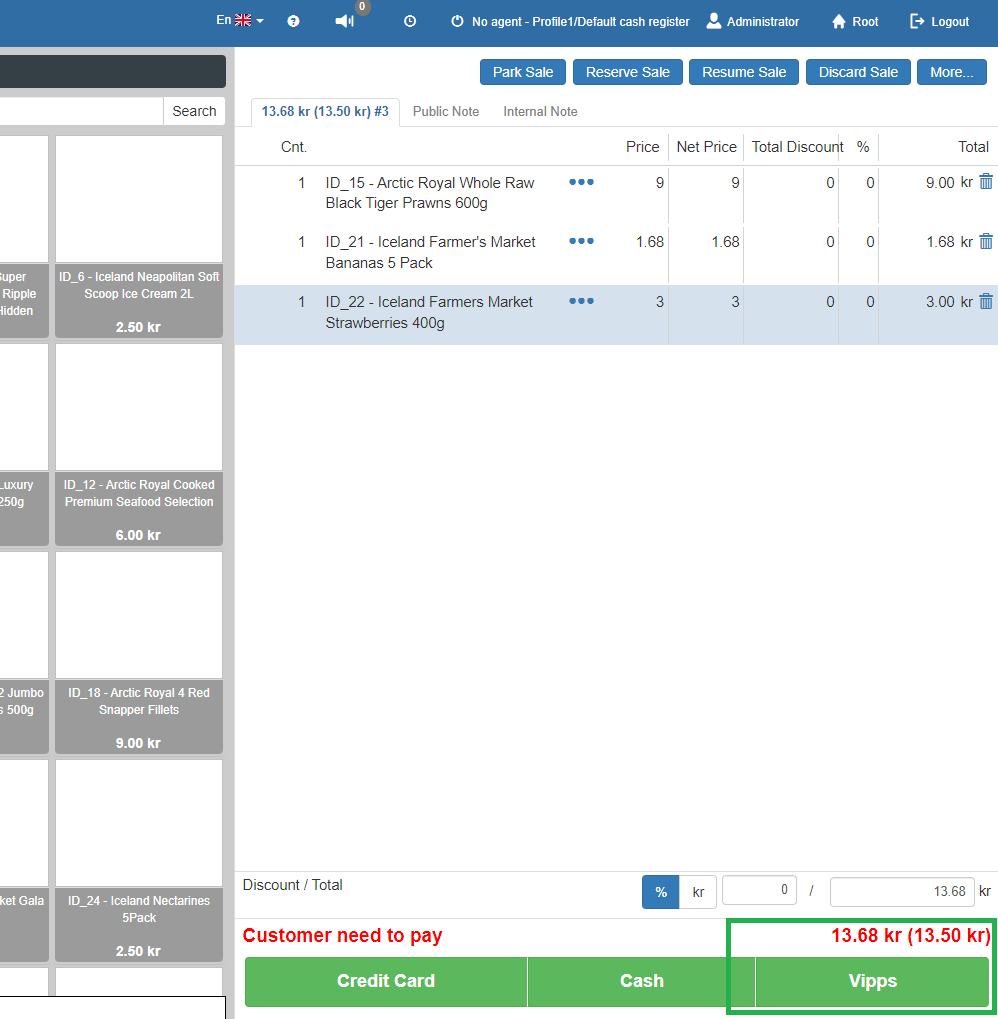The width and height of the screenshot is (998, 1019).
Task: Click the product Search button
Action: pos(194,111)
